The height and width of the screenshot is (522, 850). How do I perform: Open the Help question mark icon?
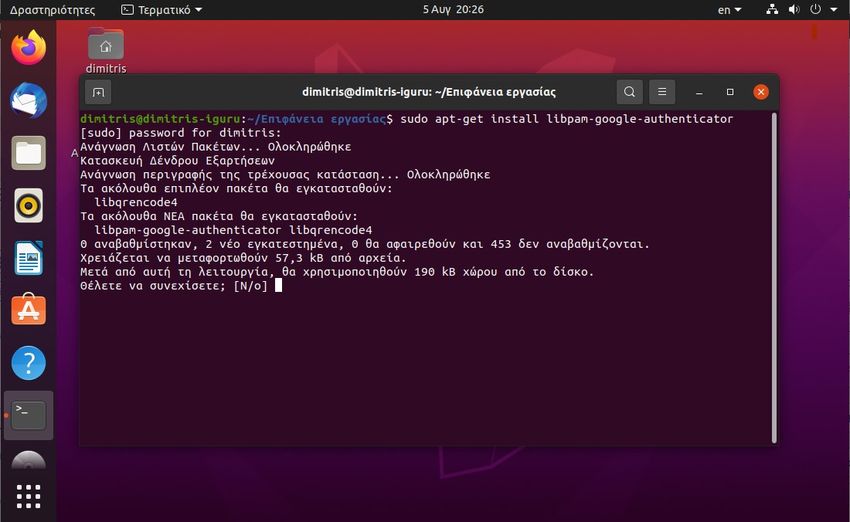click(29, 363)
